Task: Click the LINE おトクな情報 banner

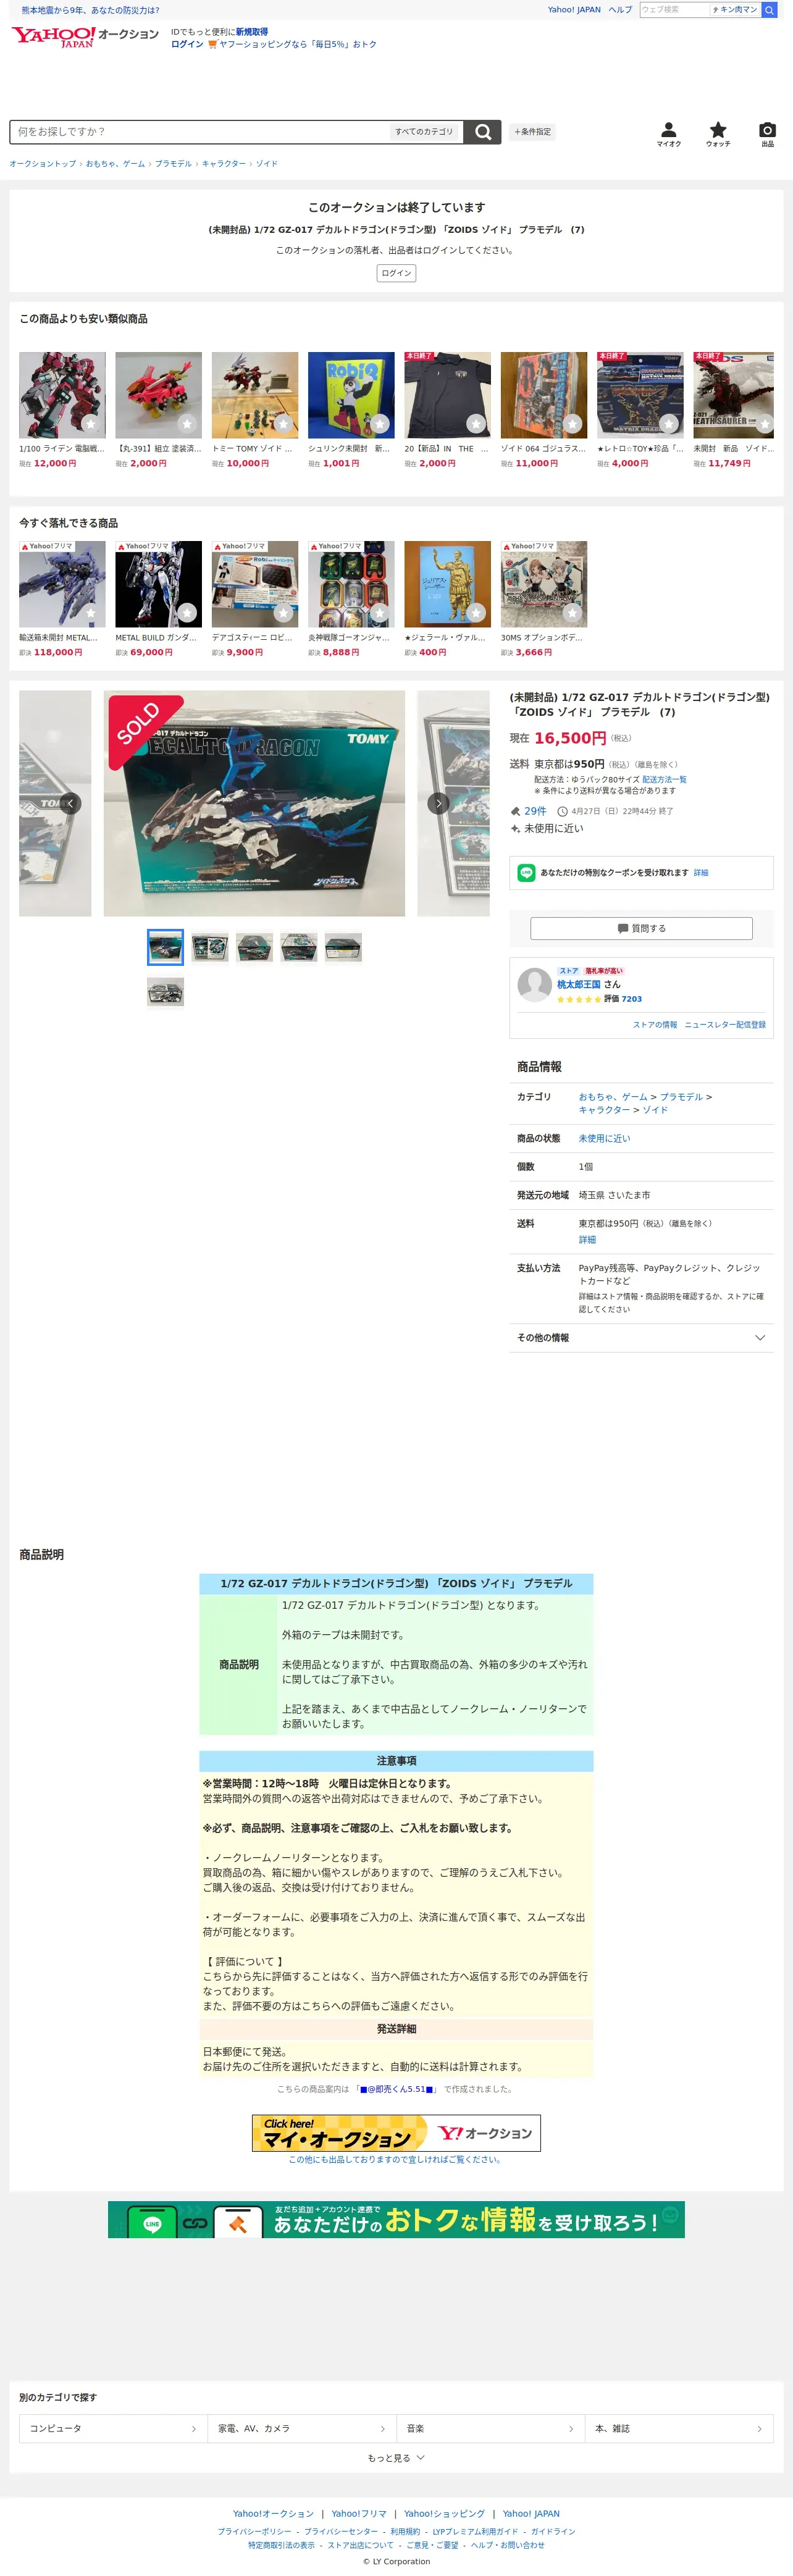Action: click(x=396, y=2220)
